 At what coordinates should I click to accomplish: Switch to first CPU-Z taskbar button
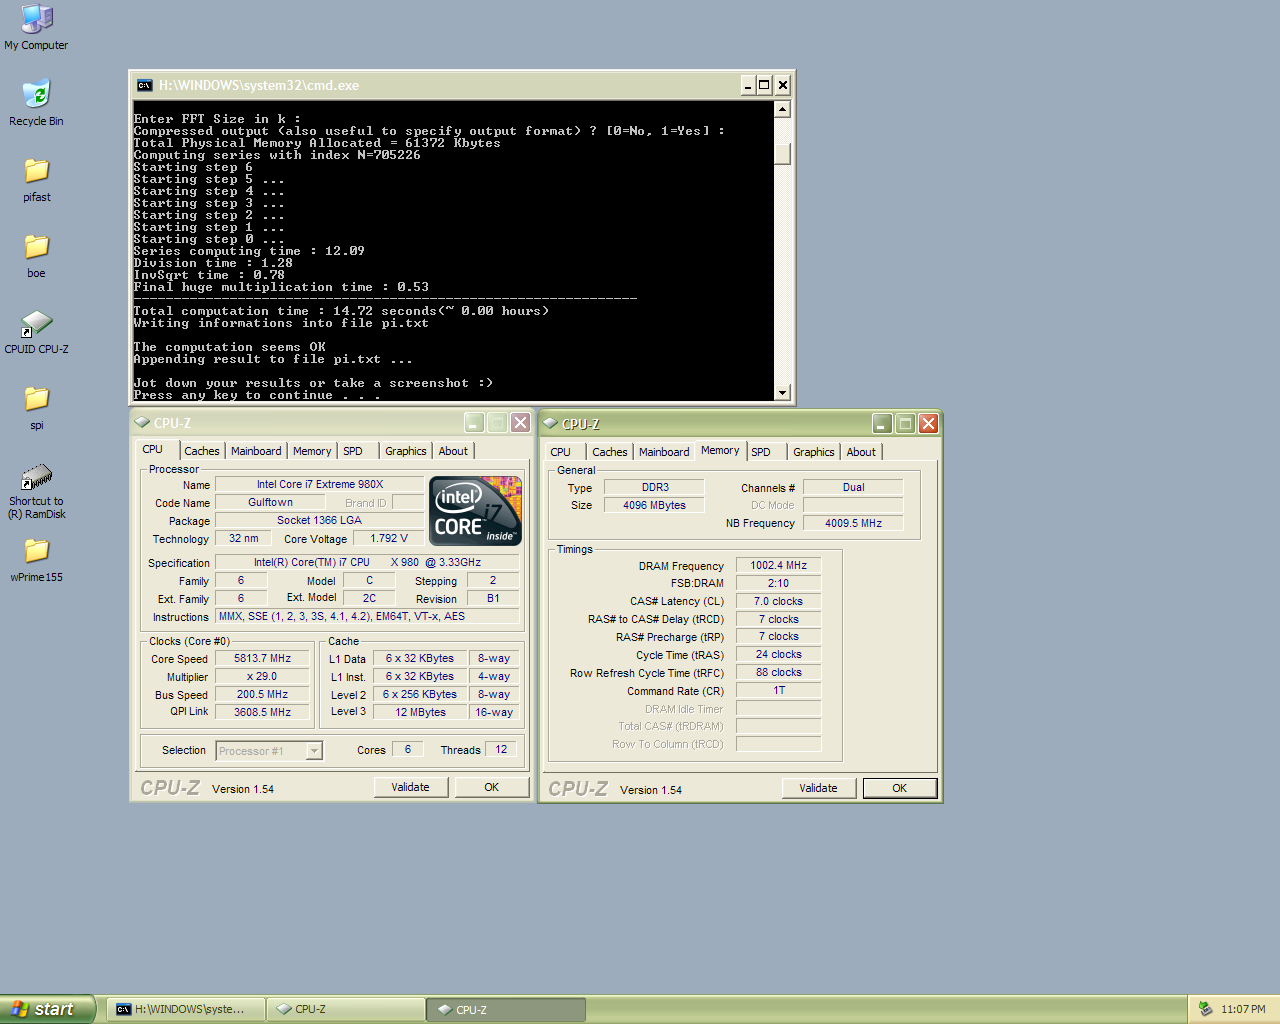point(345,1009)
